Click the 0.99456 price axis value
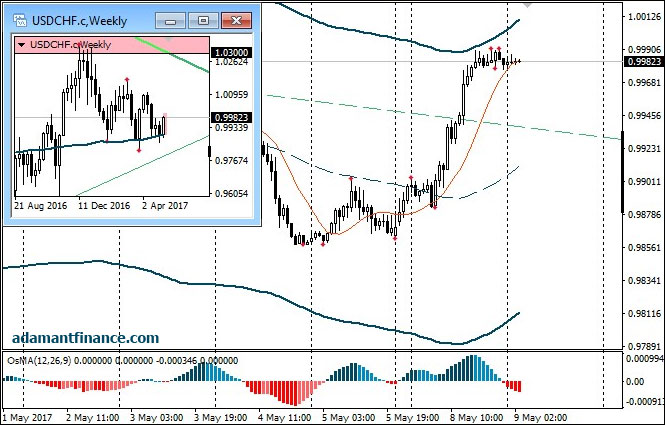The width and height of the screenshot is (665, 425). [644, 115]
